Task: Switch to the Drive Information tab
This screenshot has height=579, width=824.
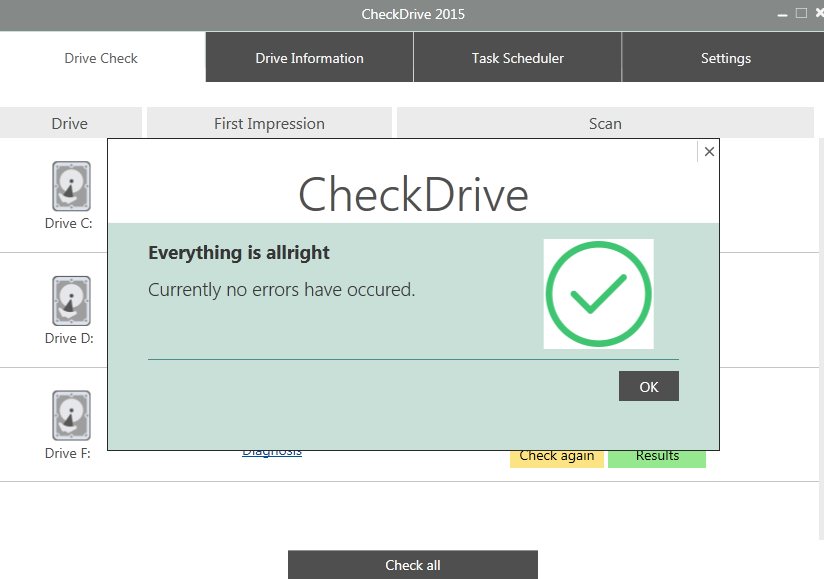Action: click(309, 58)
